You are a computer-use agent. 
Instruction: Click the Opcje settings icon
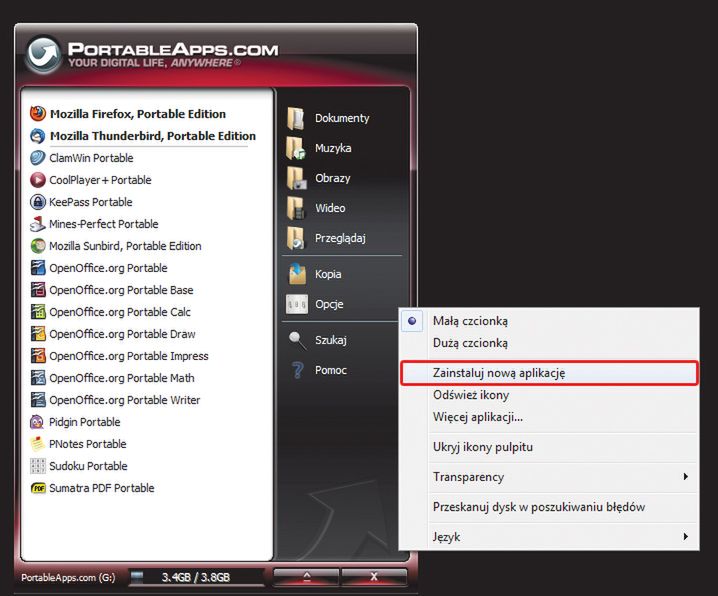(x=297, y=304)
